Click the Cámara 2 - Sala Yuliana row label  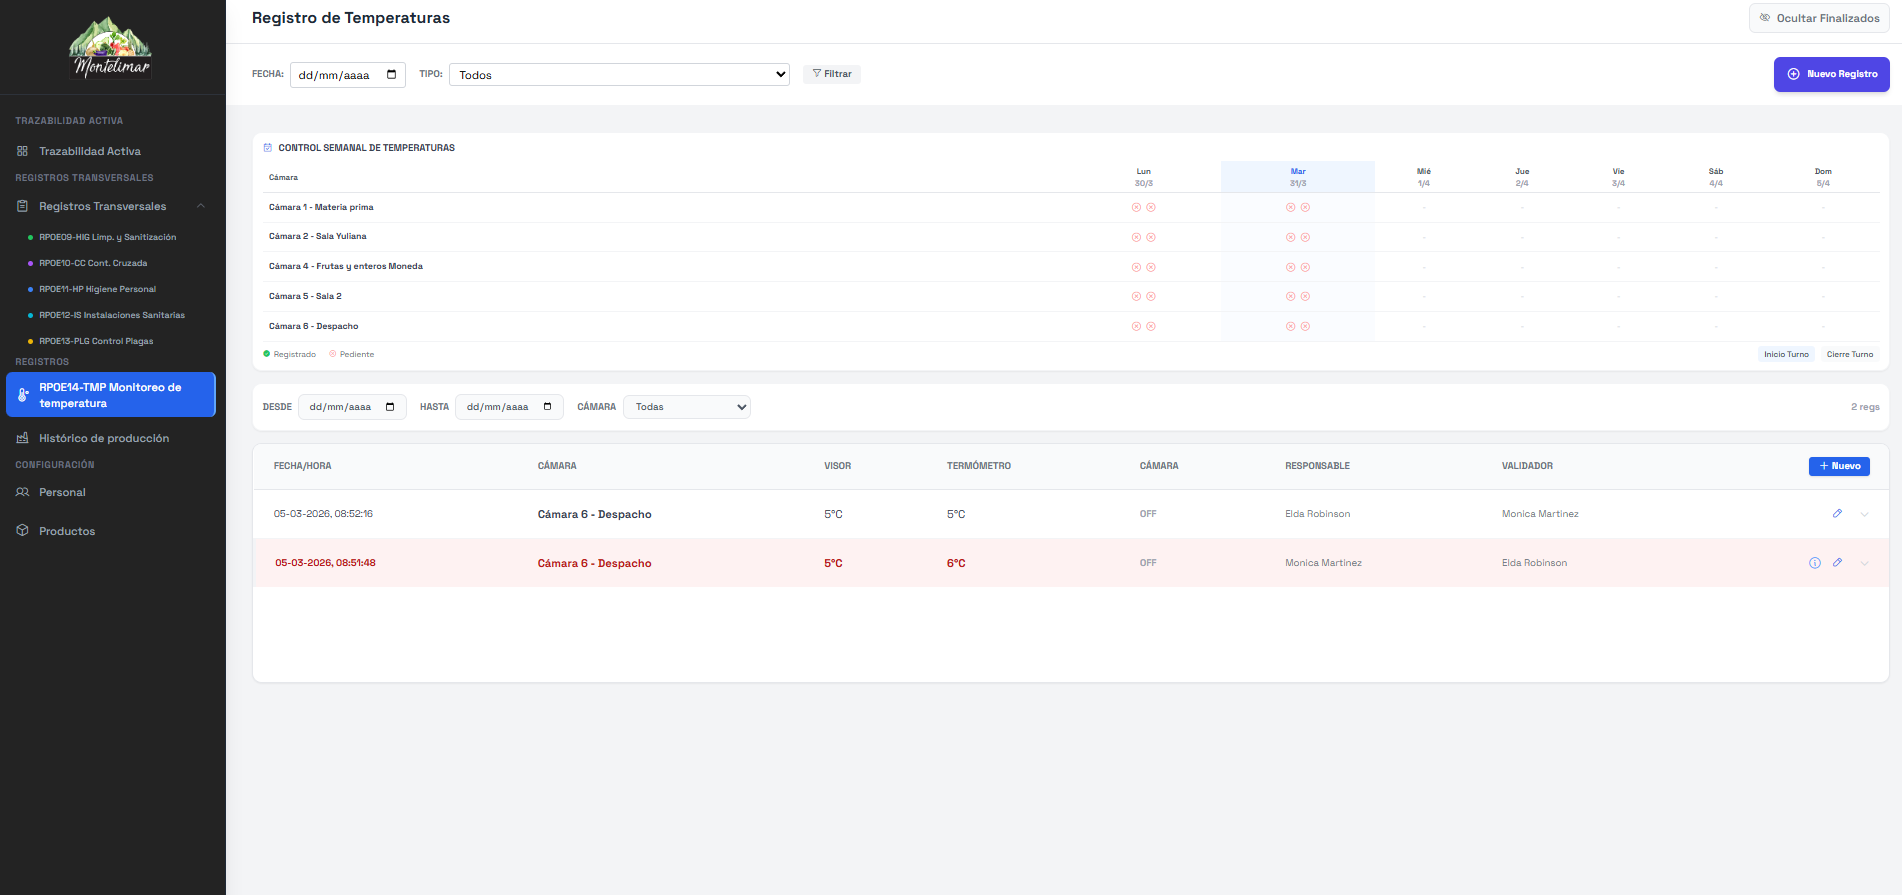click(318, 236)
